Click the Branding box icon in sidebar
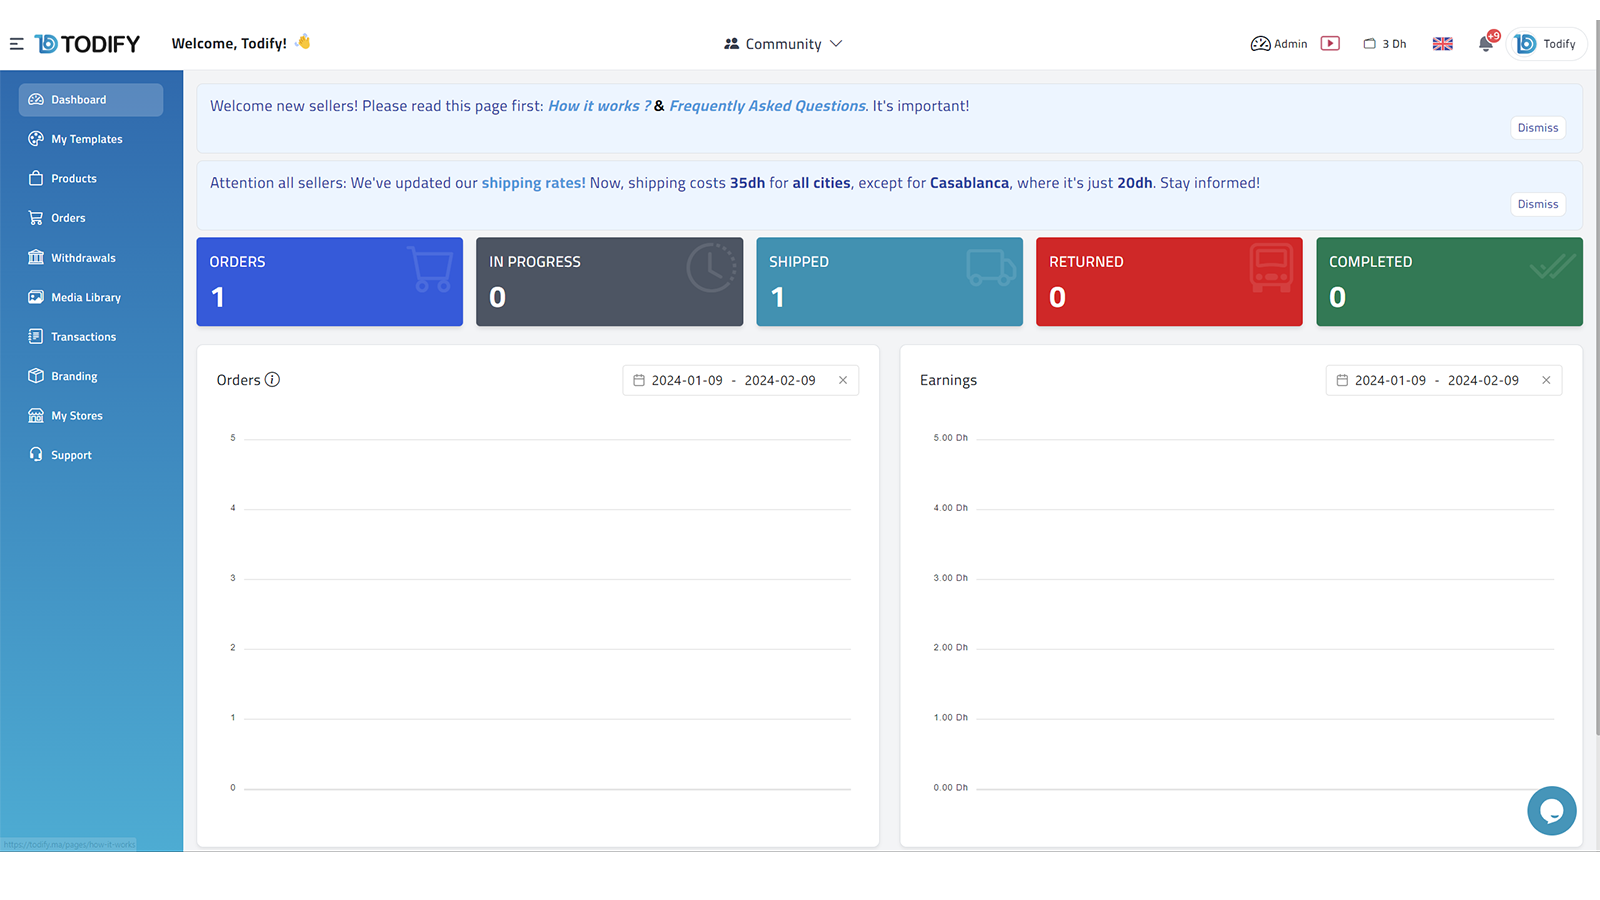Image resolution: width=1600 pixels, height=900 pixels. click(36, 376)
